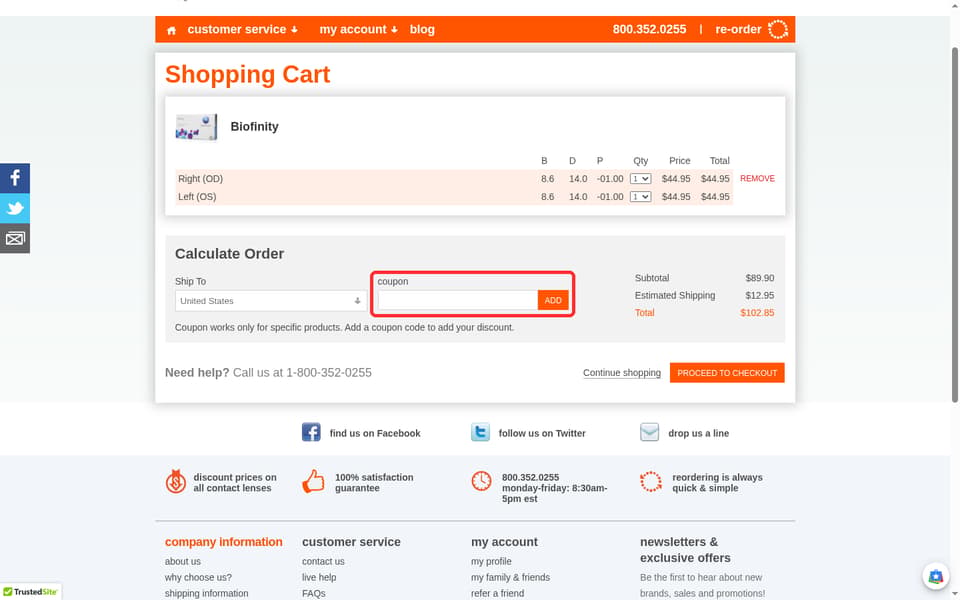Open my family & friends link
The height and width of the screenshot is (600, 960).
pyautogui.click(x=510, y=577)
